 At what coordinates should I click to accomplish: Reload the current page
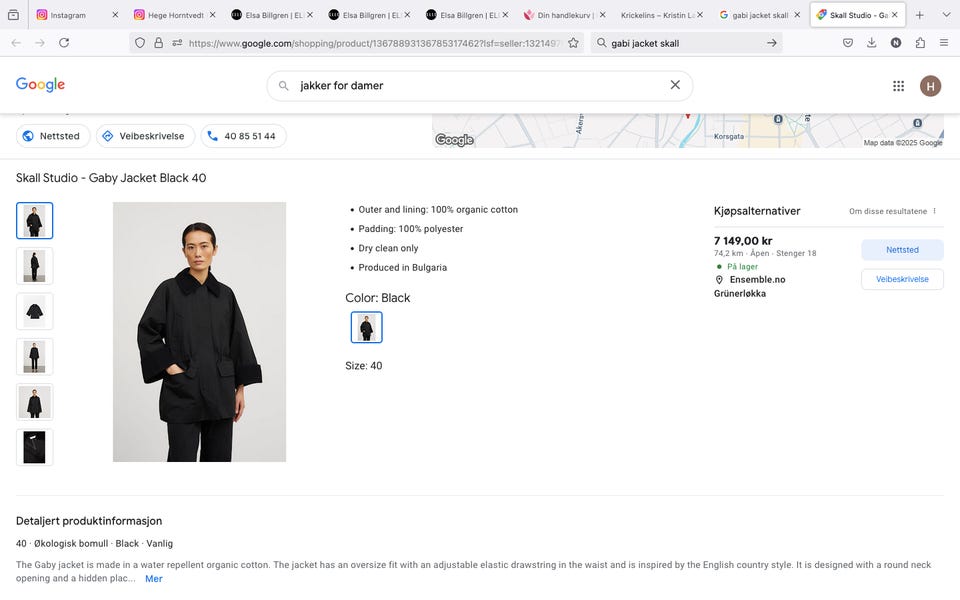pos(64,43)
